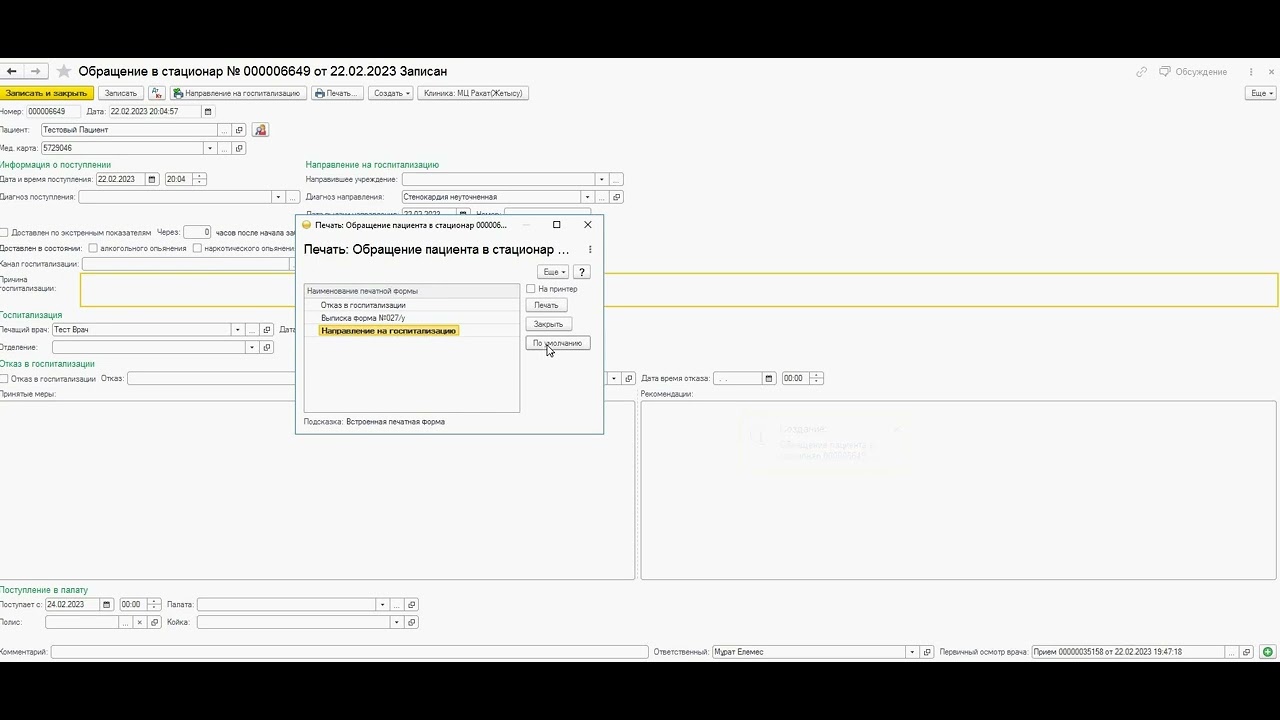Open calendar for Дата field
This screenshot has height=720, width=1280.
[x=208, y=112]
